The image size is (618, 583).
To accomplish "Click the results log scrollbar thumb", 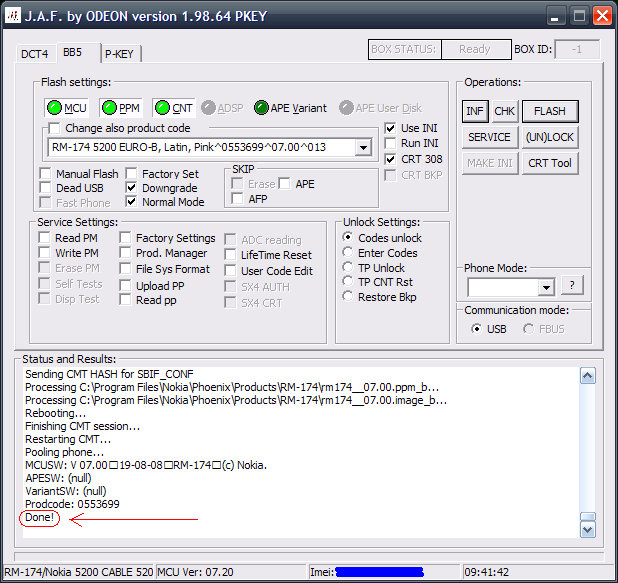I will point(588,517).
